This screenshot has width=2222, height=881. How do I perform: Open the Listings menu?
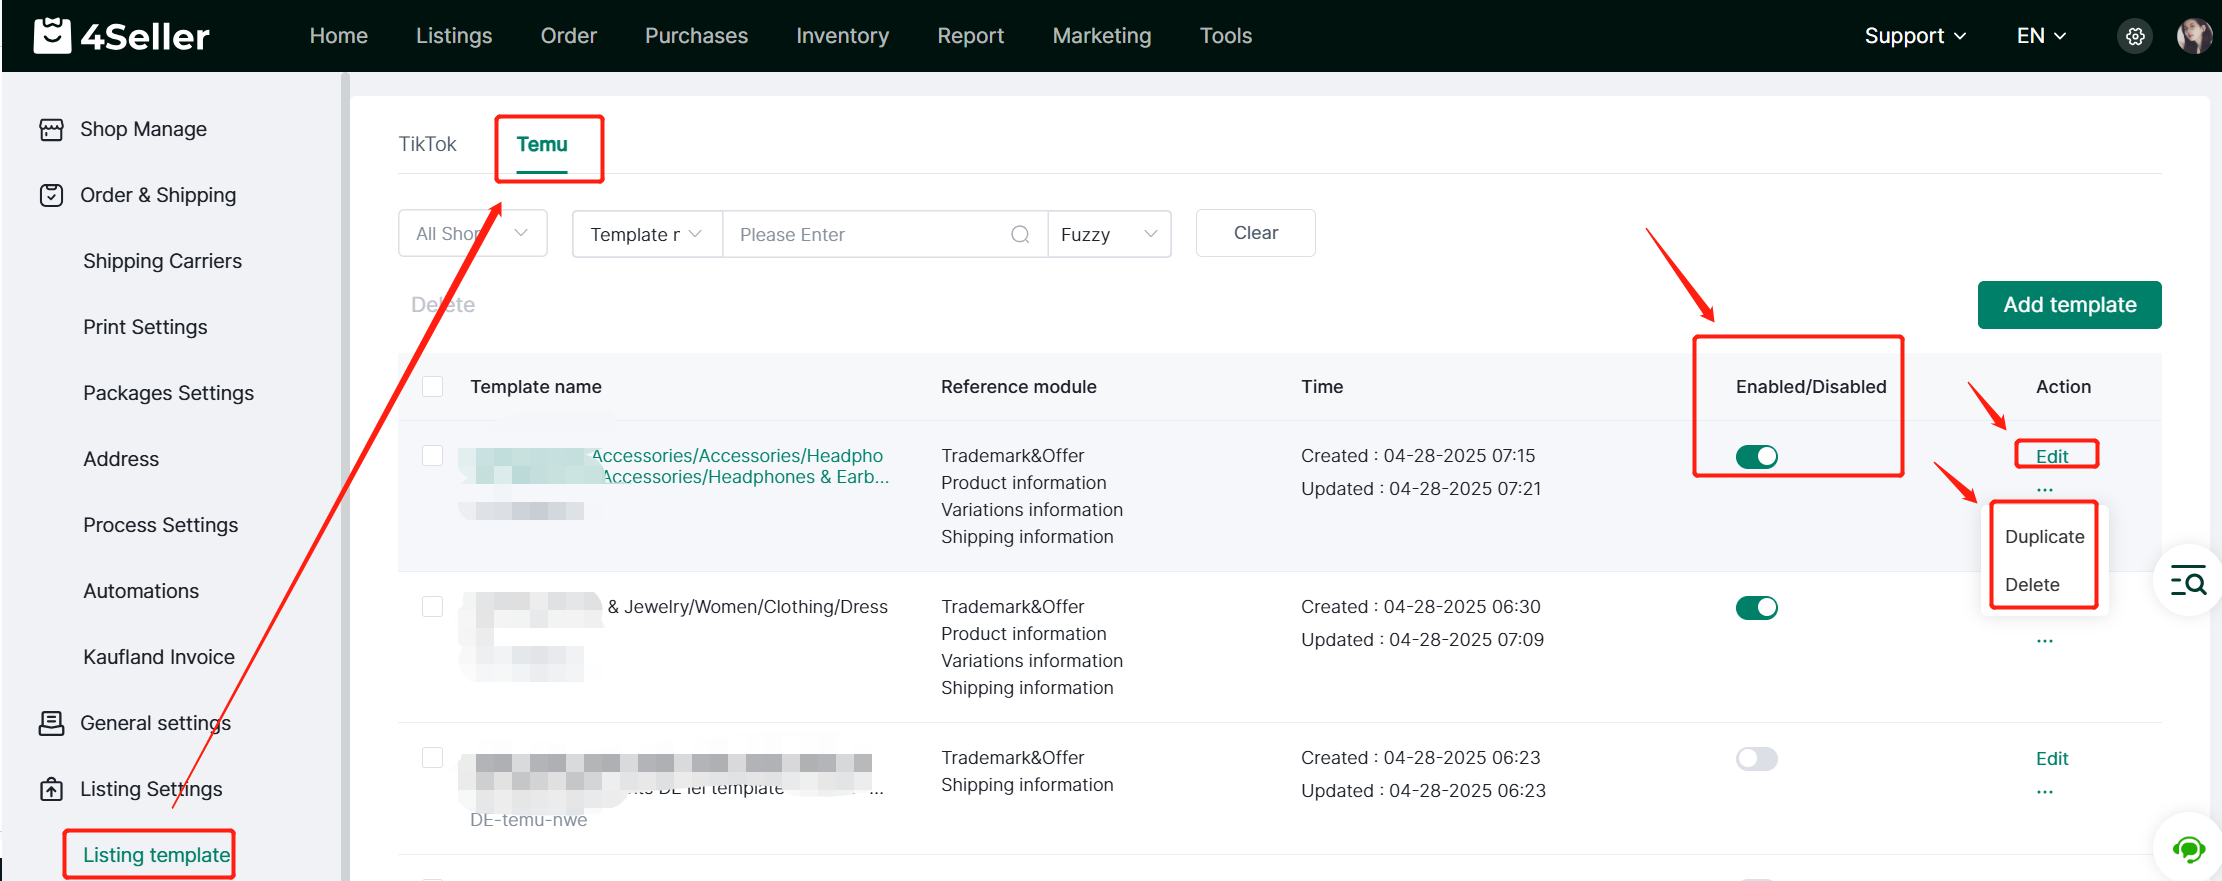(454, 36)
